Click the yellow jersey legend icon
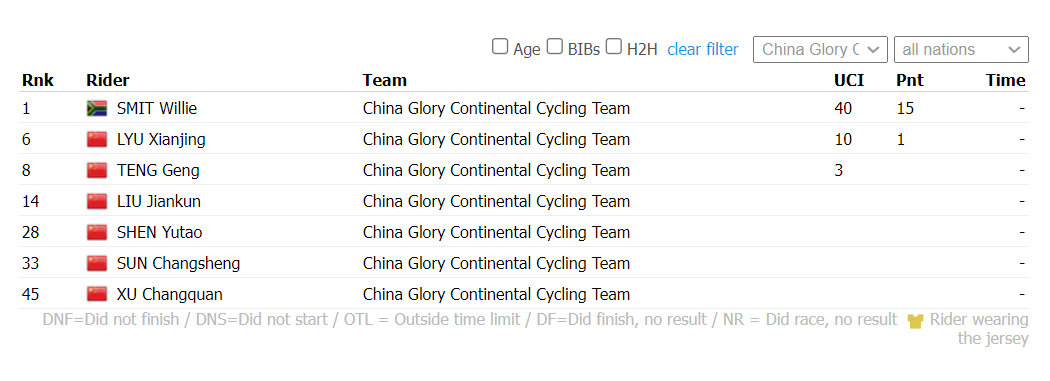The image size is (1050, 381). [915, 321]
